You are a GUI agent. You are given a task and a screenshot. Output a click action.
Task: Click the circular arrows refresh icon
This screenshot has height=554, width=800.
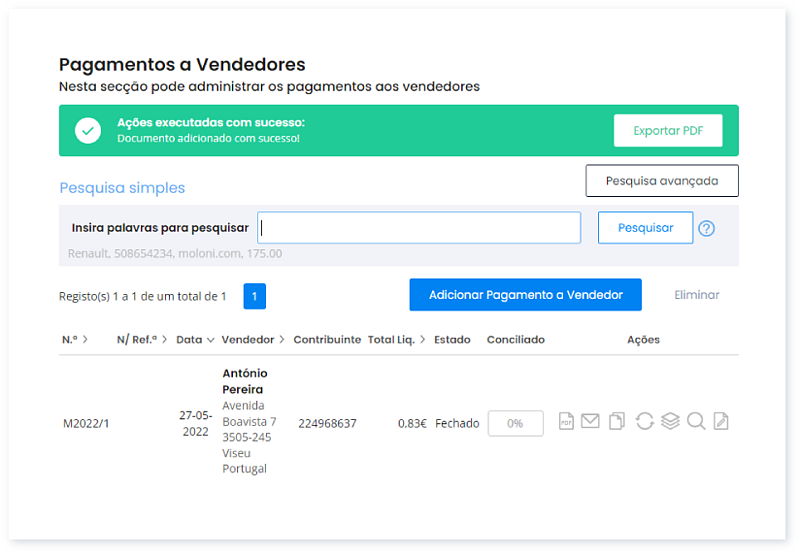(x=644, y=422)
